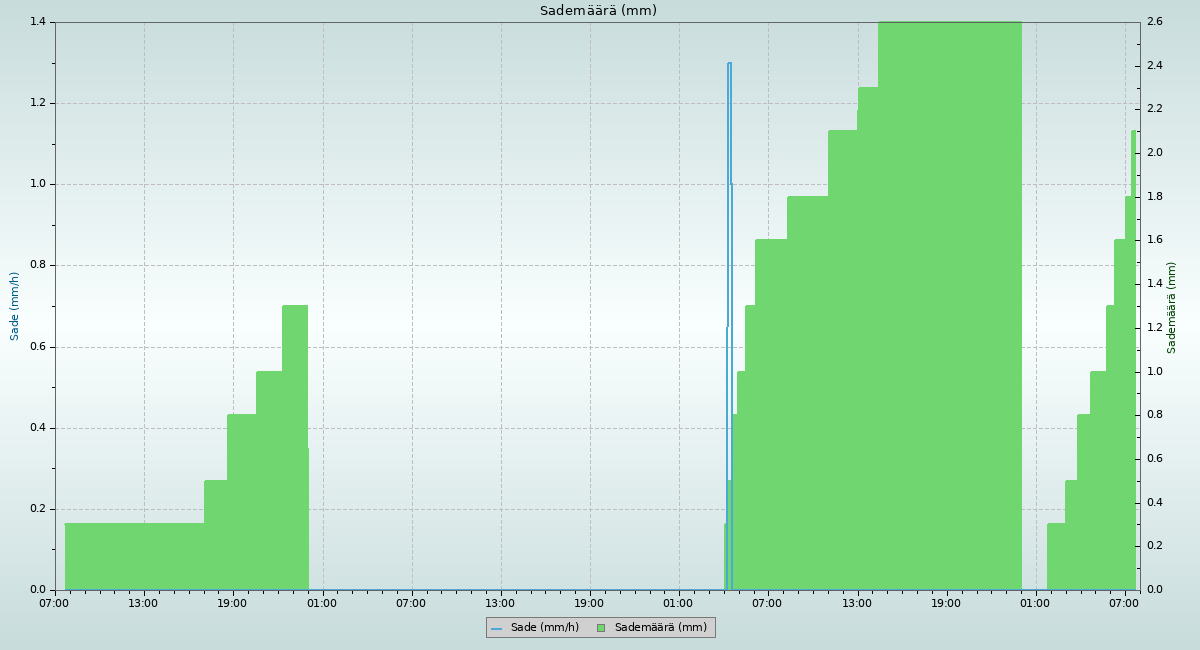The height and width of the screenshot is (650, 1200).
Task: Click the last 19:00 label on time axis
Action: (946, 603)
